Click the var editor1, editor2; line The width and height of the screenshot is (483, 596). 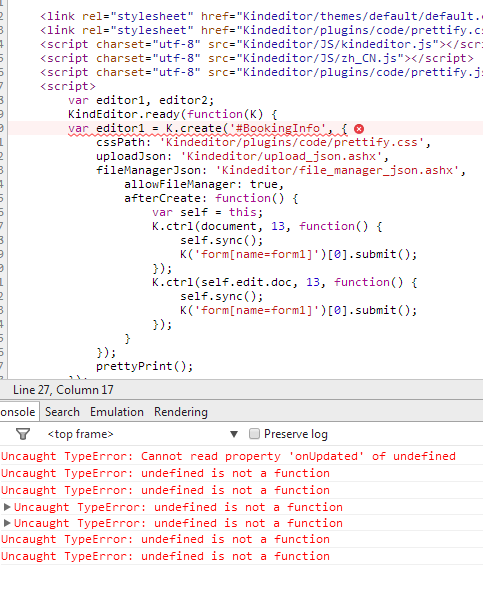[141, 101]
